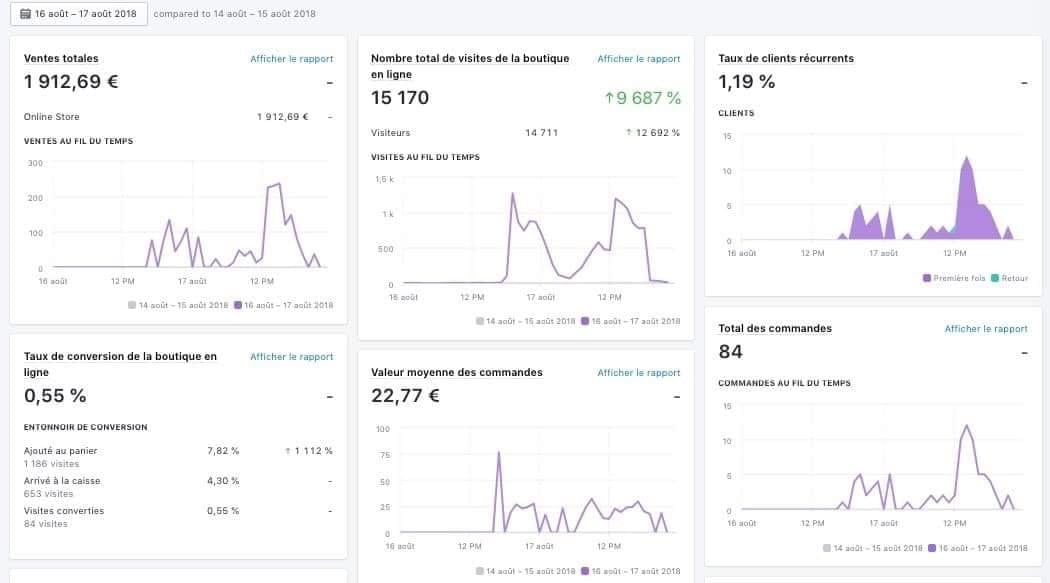
Task: Click up arrow beside 1 112 % in funnel
Action: (x=288, y=451)
